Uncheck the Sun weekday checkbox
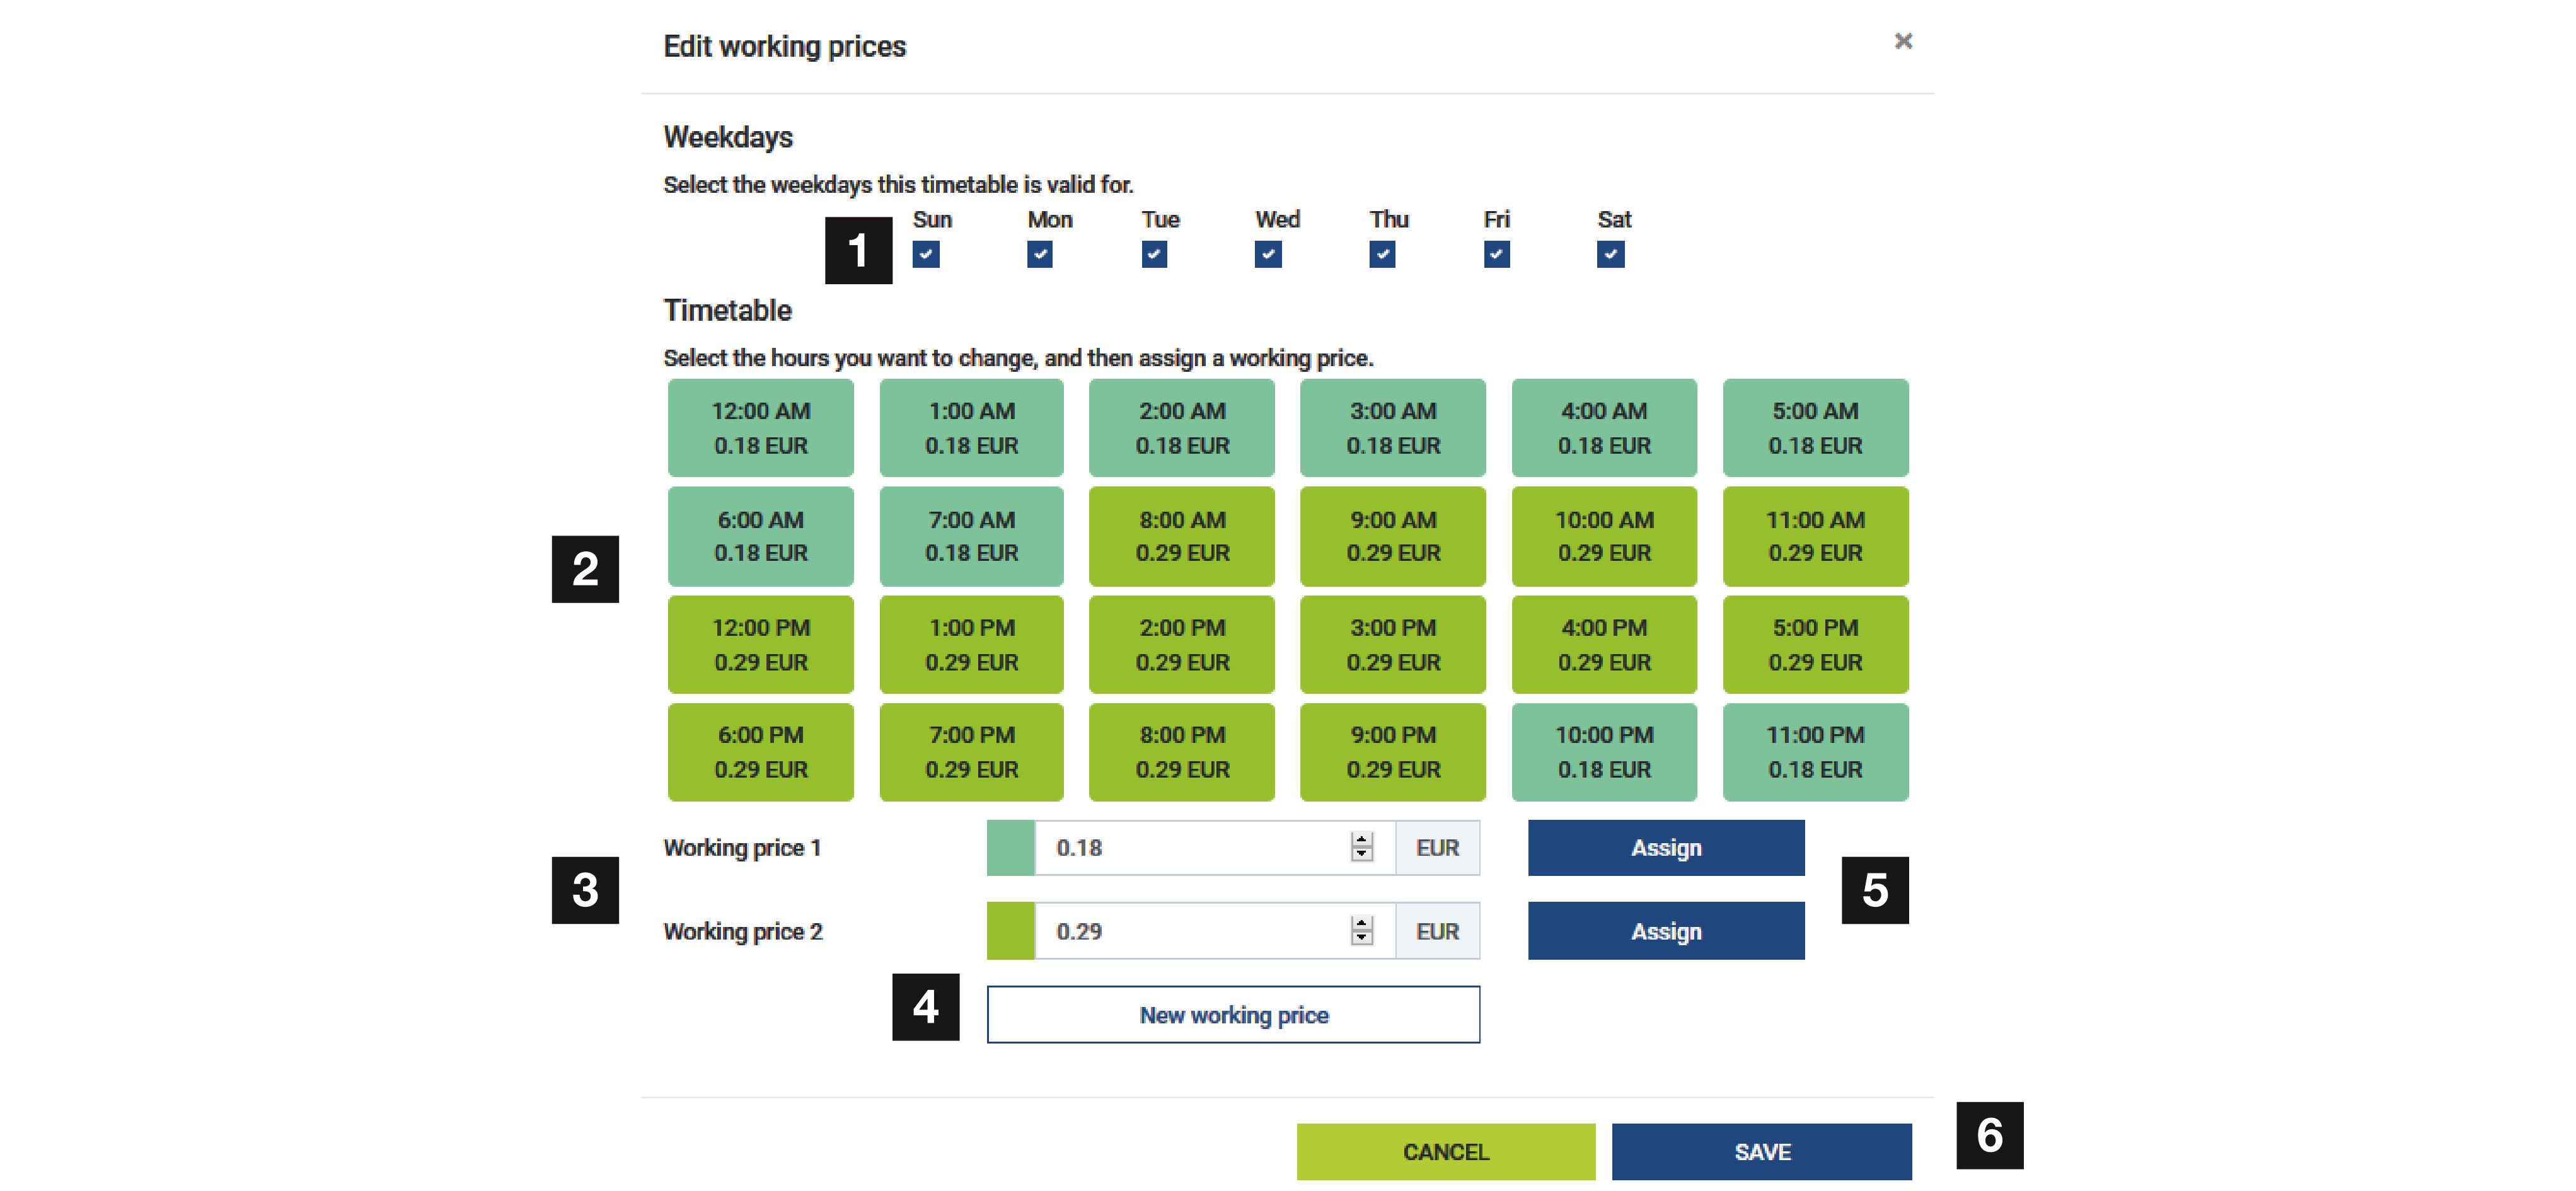The image size is (2576, 1191). (x=925, y=254)
